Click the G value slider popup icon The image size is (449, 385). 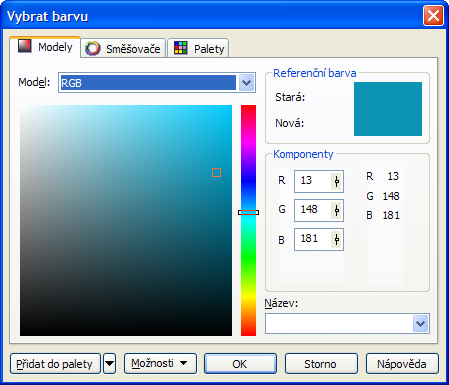tap(336, 211)
